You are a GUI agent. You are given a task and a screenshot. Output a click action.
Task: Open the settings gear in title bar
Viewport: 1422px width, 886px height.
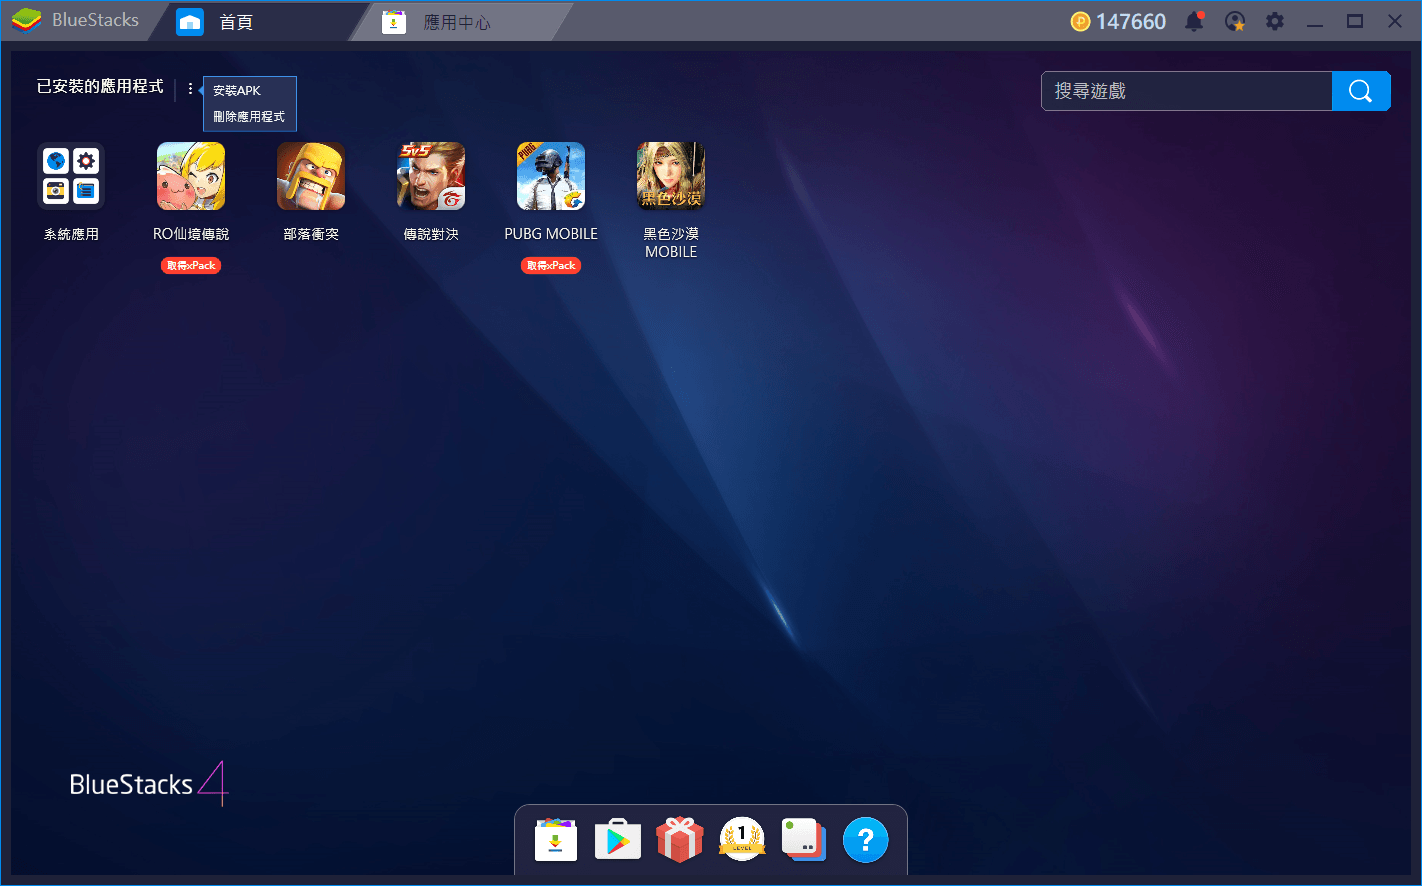(x=1275, y=21)
